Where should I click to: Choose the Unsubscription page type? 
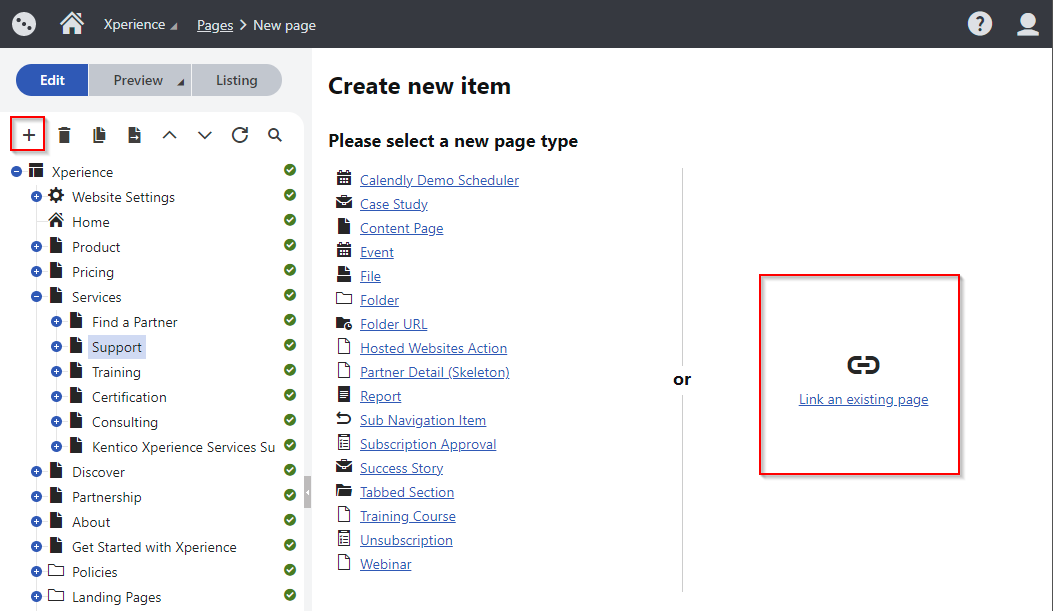(406, 540)
